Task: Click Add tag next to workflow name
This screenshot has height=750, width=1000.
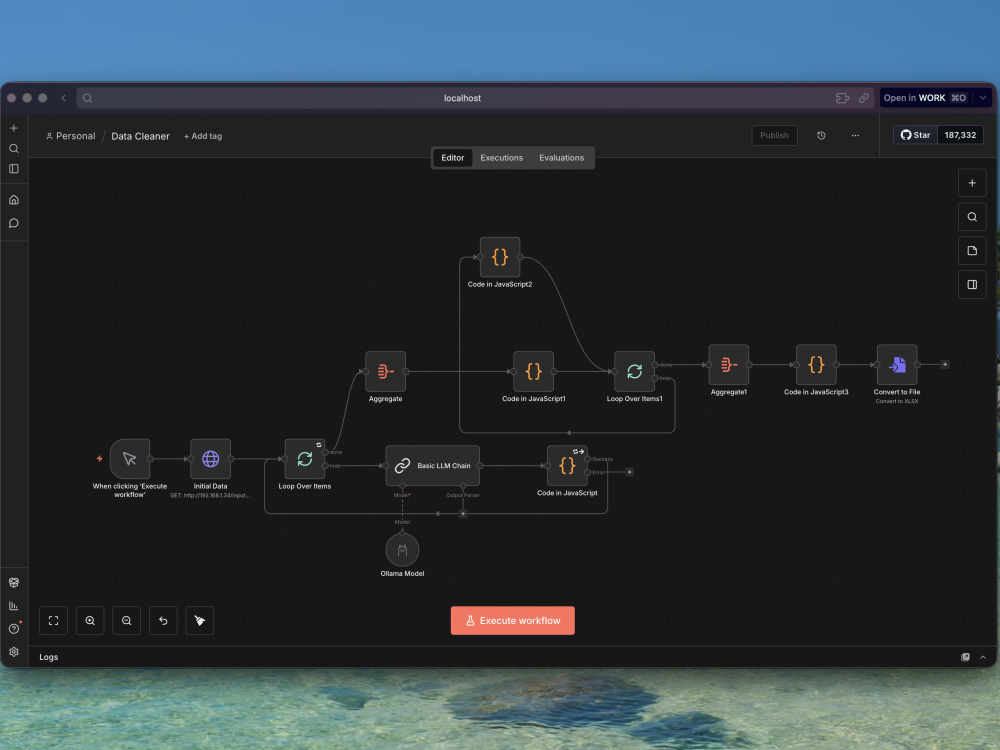Action: [203, 136]
